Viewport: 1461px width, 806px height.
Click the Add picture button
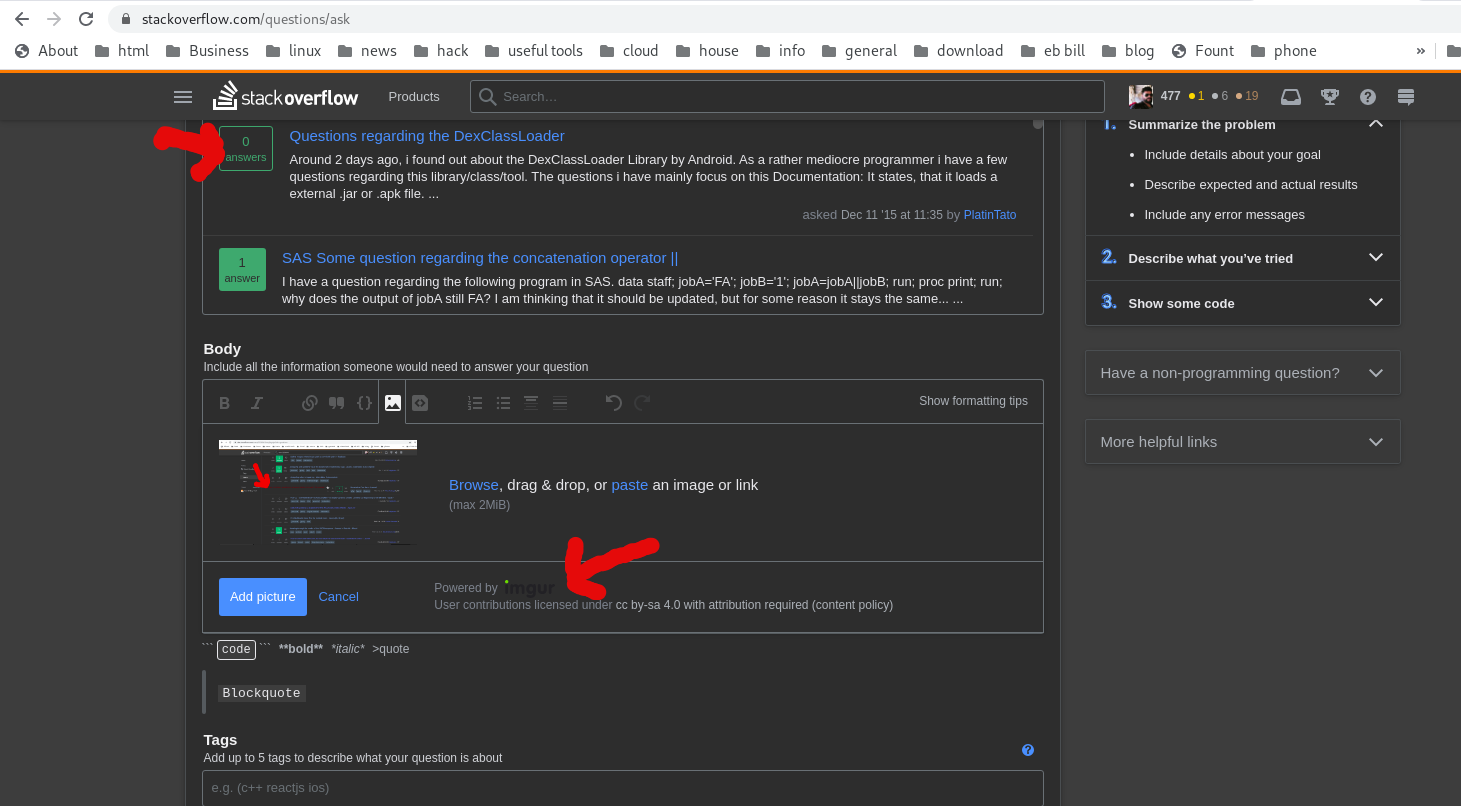263,597
